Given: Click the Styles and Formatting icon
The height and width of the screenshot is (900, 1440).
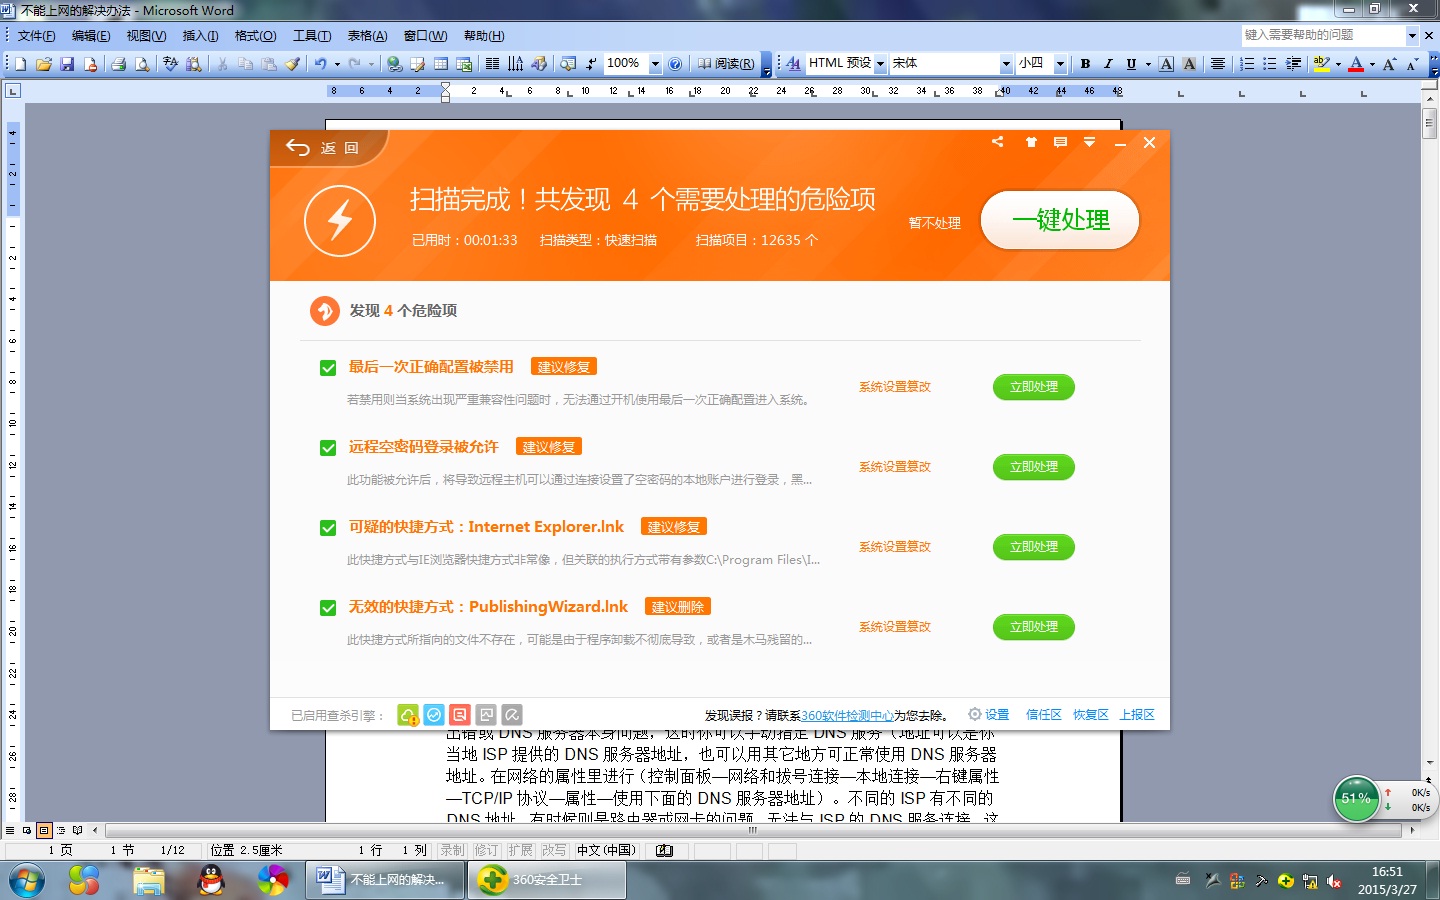Looking at the screenshot, I should tap(793, 64).
